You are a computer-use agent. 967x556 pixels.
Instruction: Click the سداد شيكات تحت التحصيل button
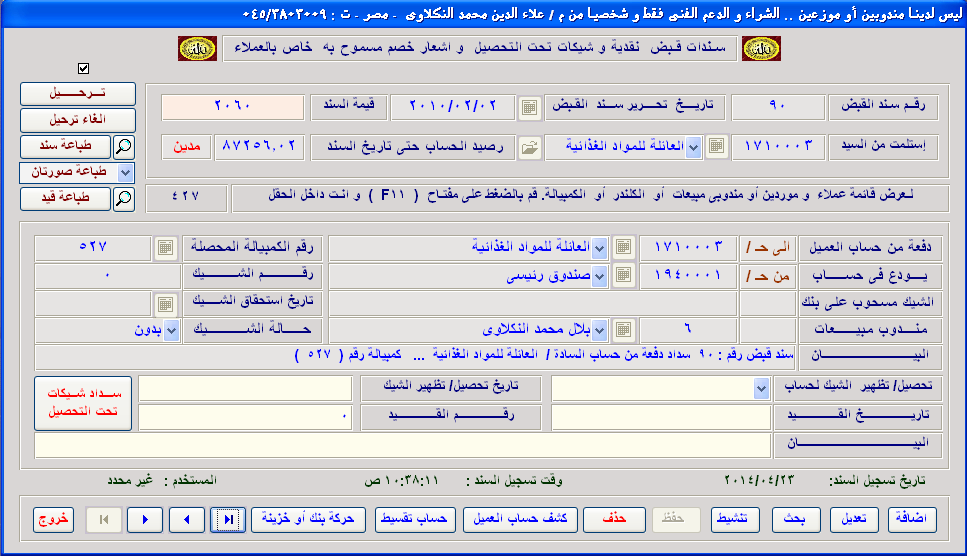click(x=82, y=403)
